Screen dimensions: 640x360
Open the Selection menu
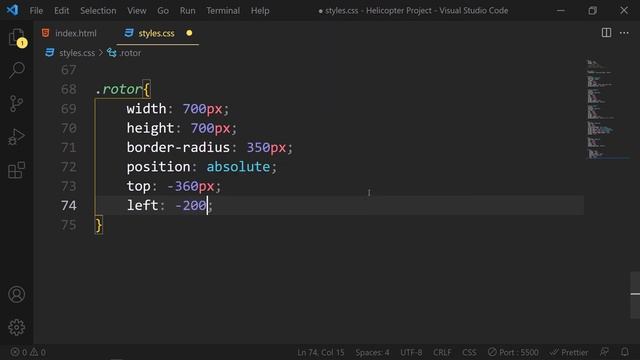pyautogui.click(x=98, y=11)
